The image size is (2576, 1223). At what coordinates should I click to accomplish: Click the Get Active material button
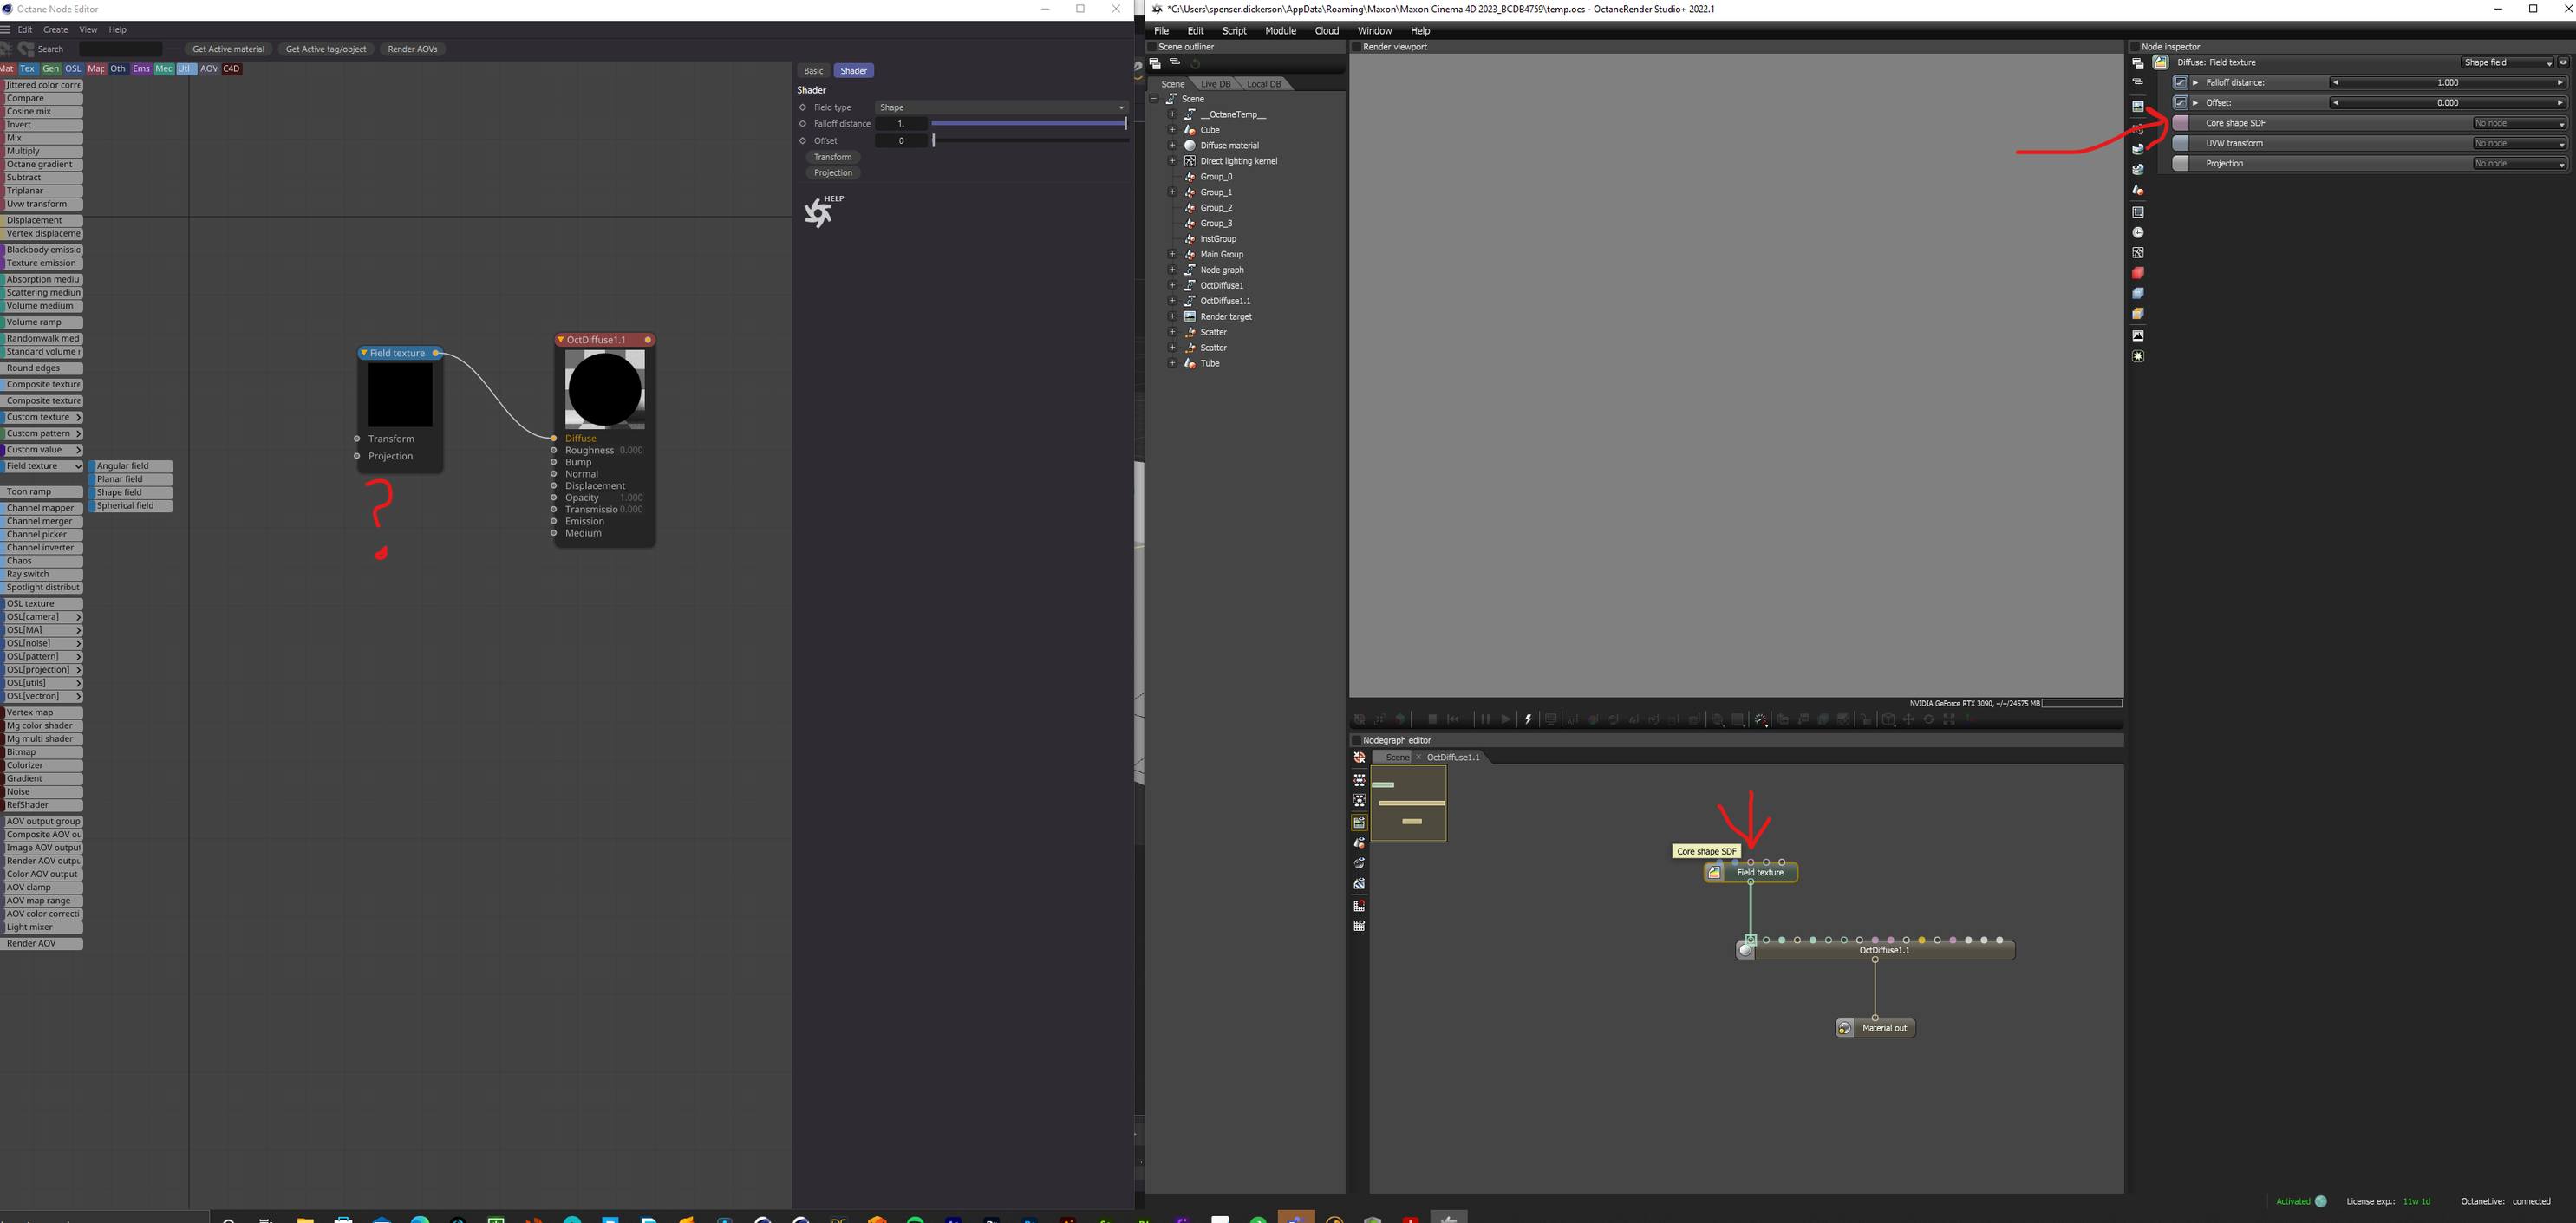point(228,49)
